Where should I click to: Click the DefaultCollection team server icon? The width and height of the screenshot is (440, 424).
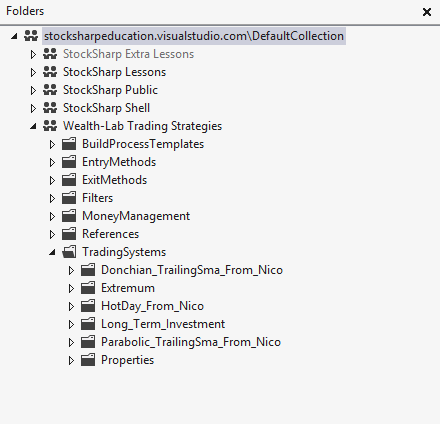tap(31, 36)
